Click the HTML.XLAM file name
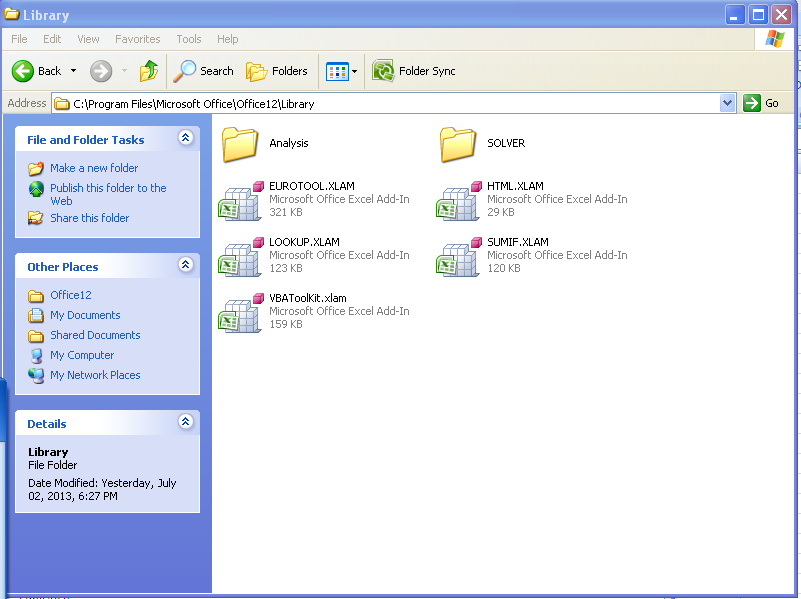The height and width of the screenshot is (599, 801). coord(515,186)
